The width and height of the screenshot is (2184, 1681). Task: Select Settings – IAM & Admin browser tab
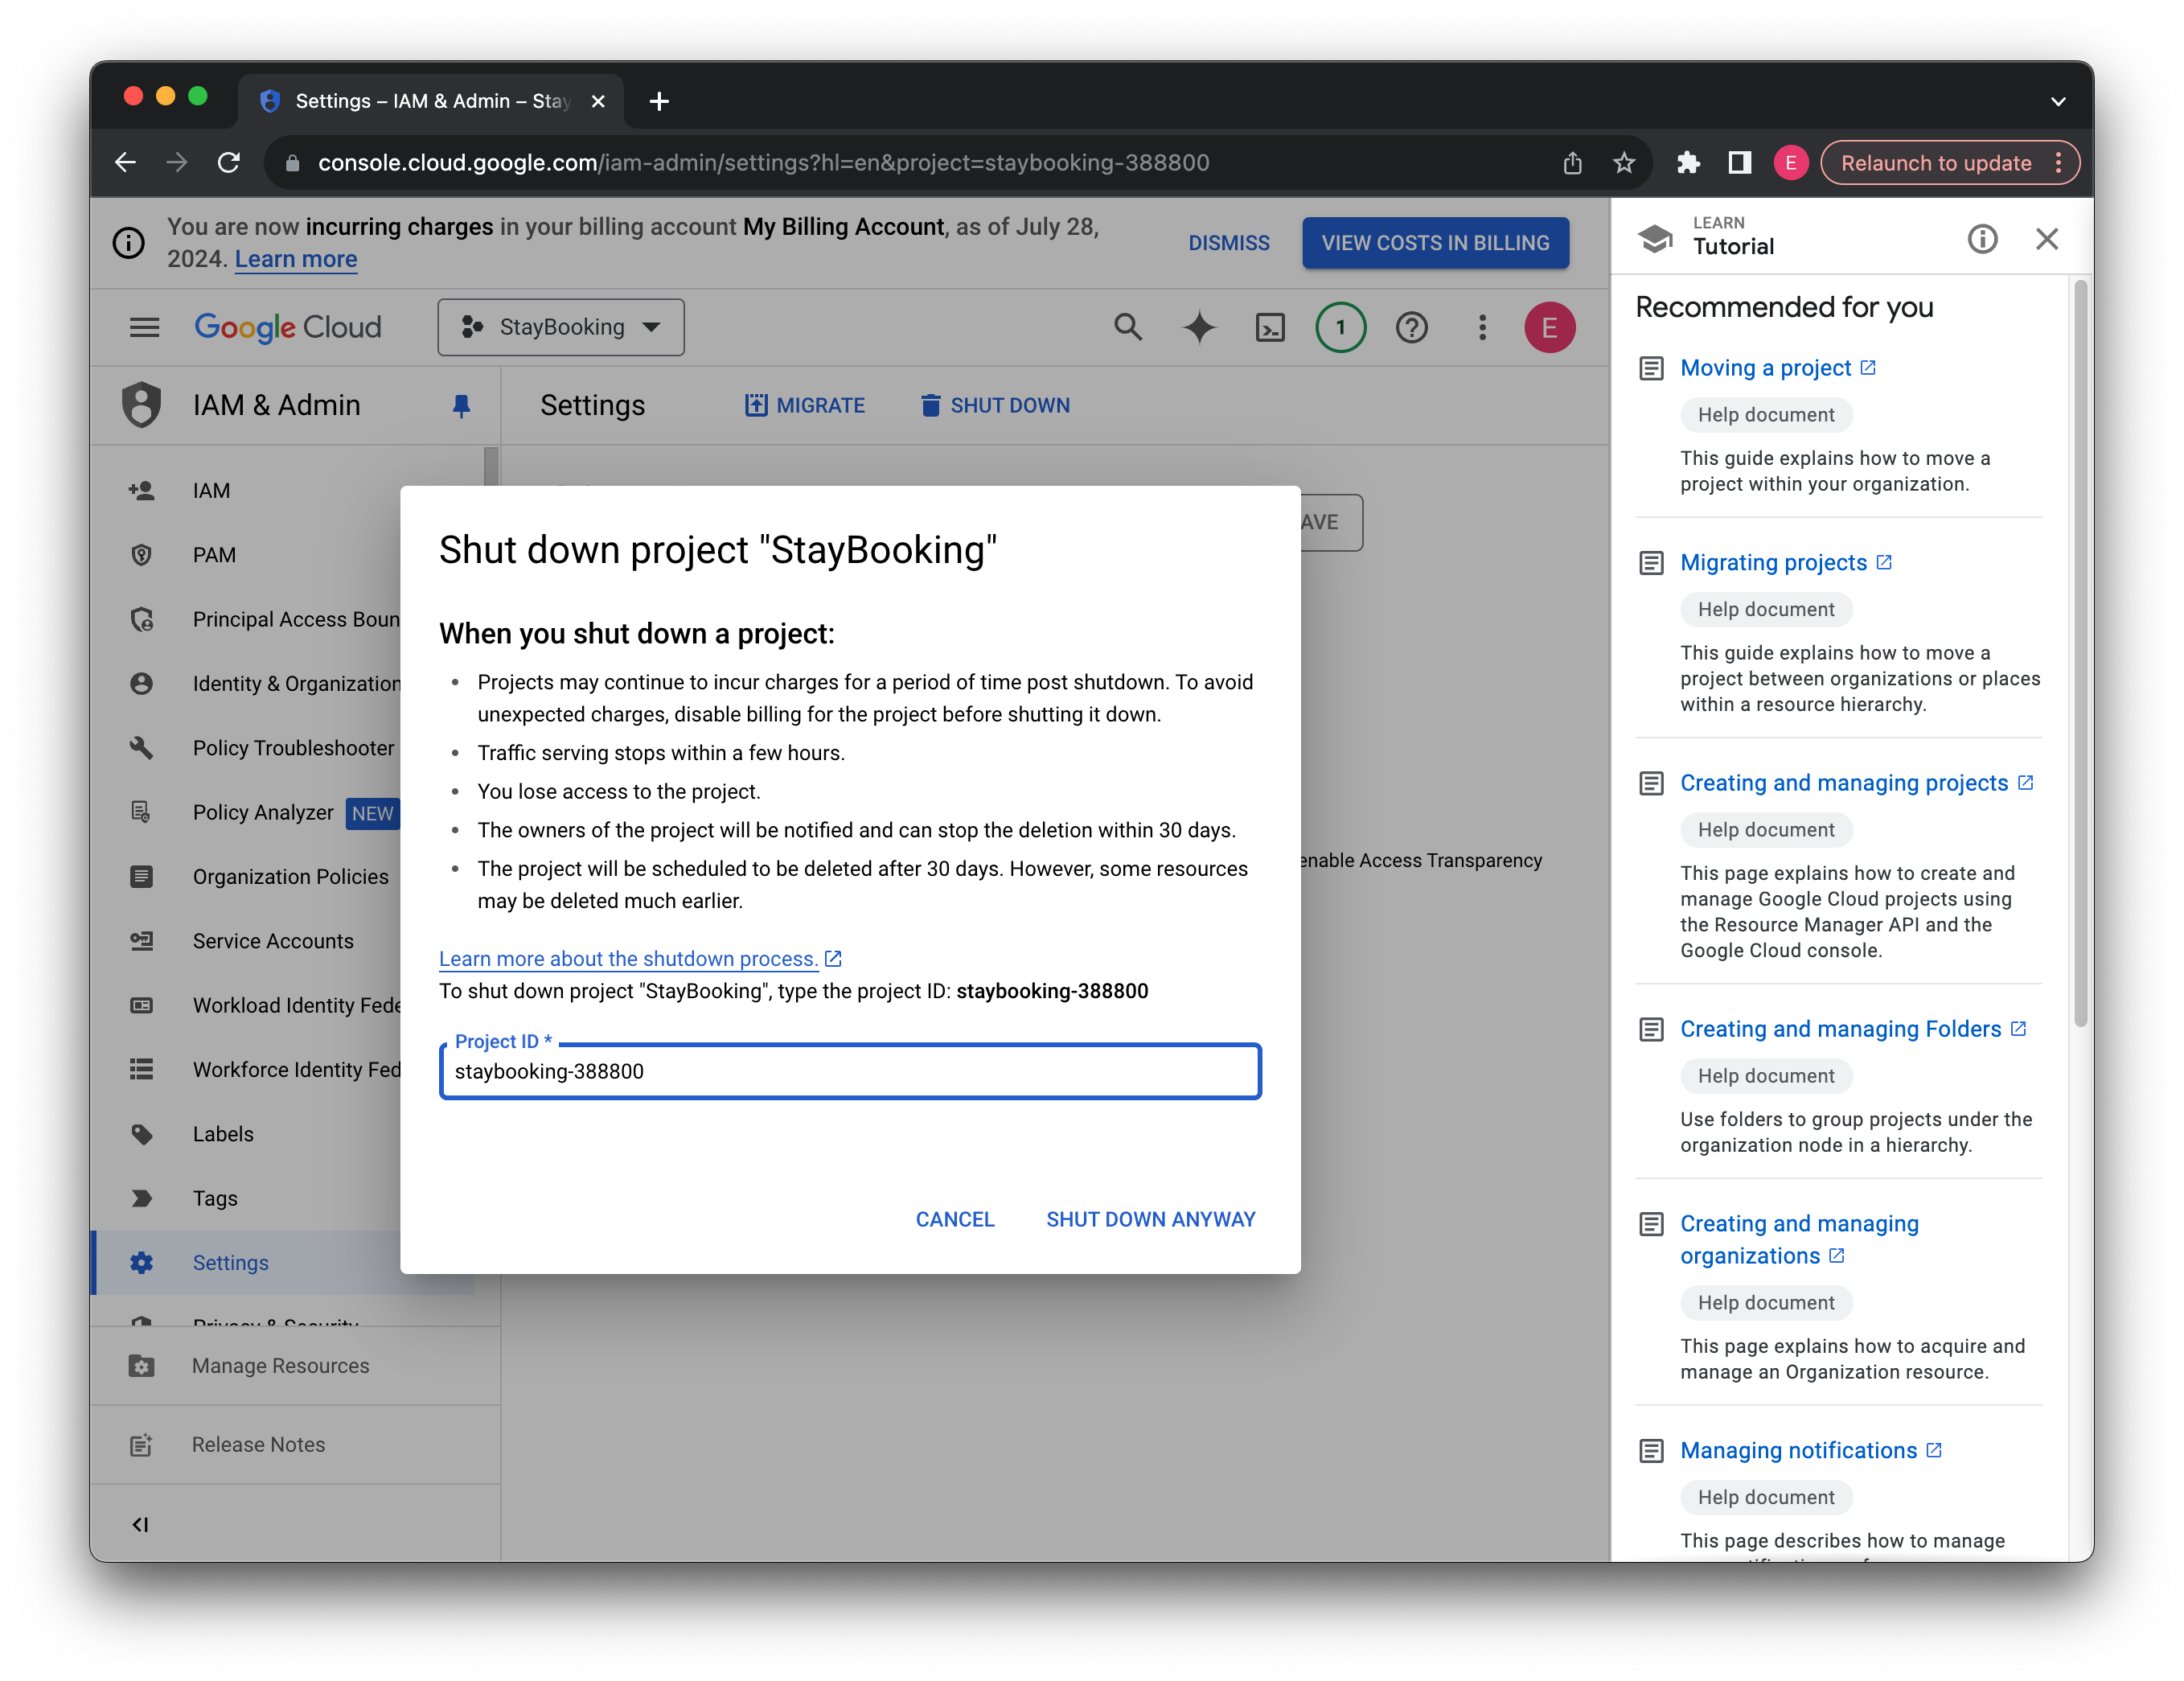(x=431, y=101)
